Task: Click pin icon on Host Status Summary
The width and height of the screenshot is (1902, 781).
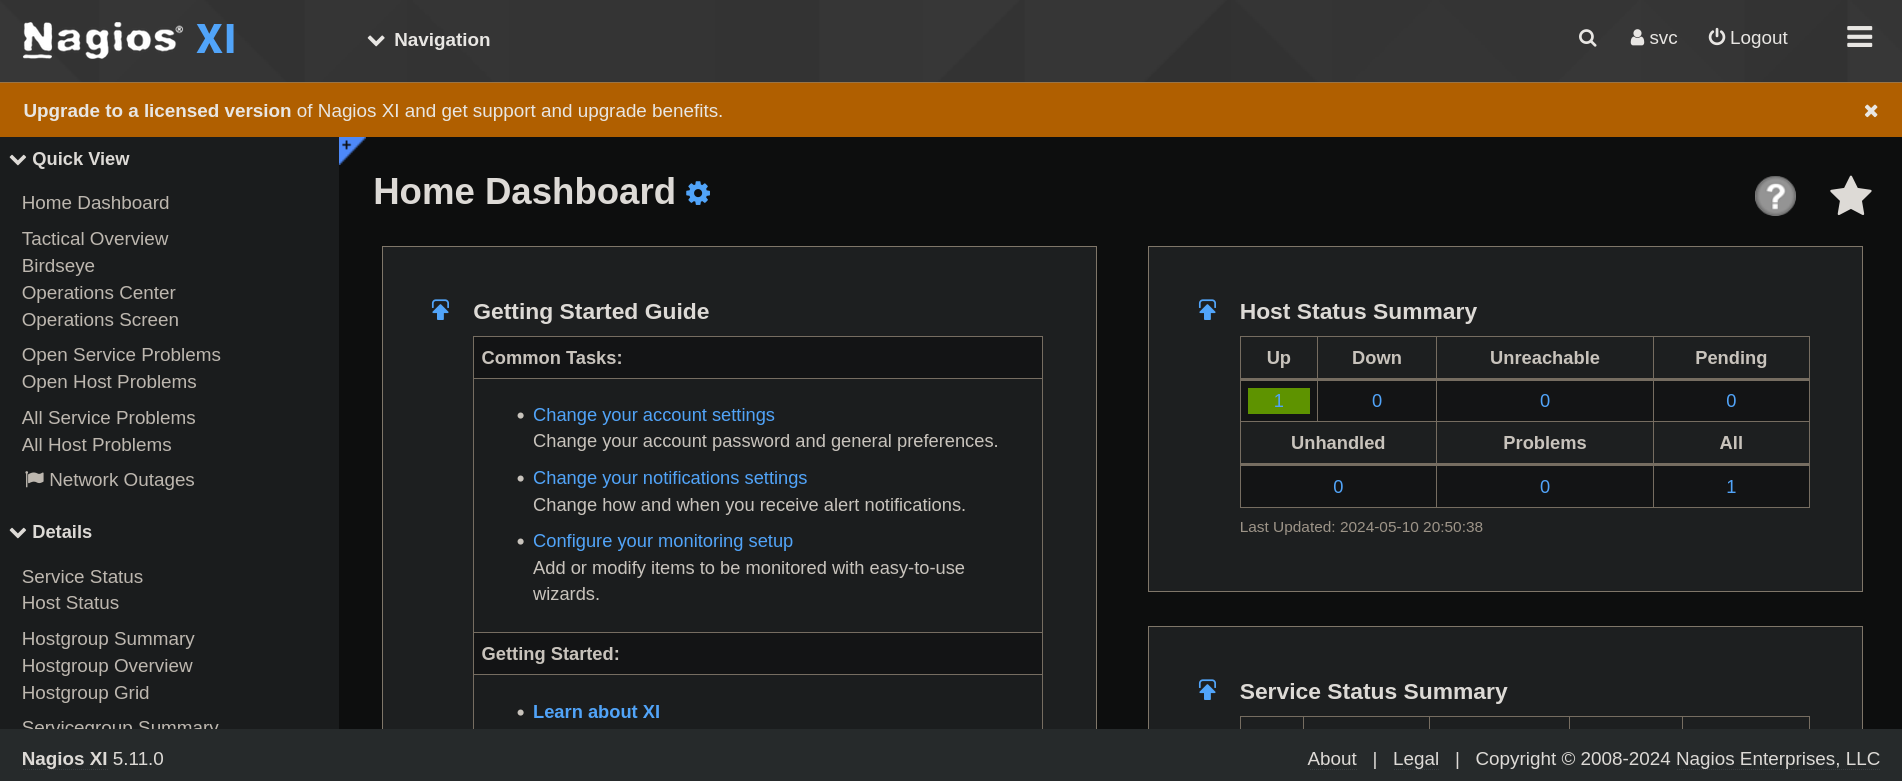Action: [1207, 310]
